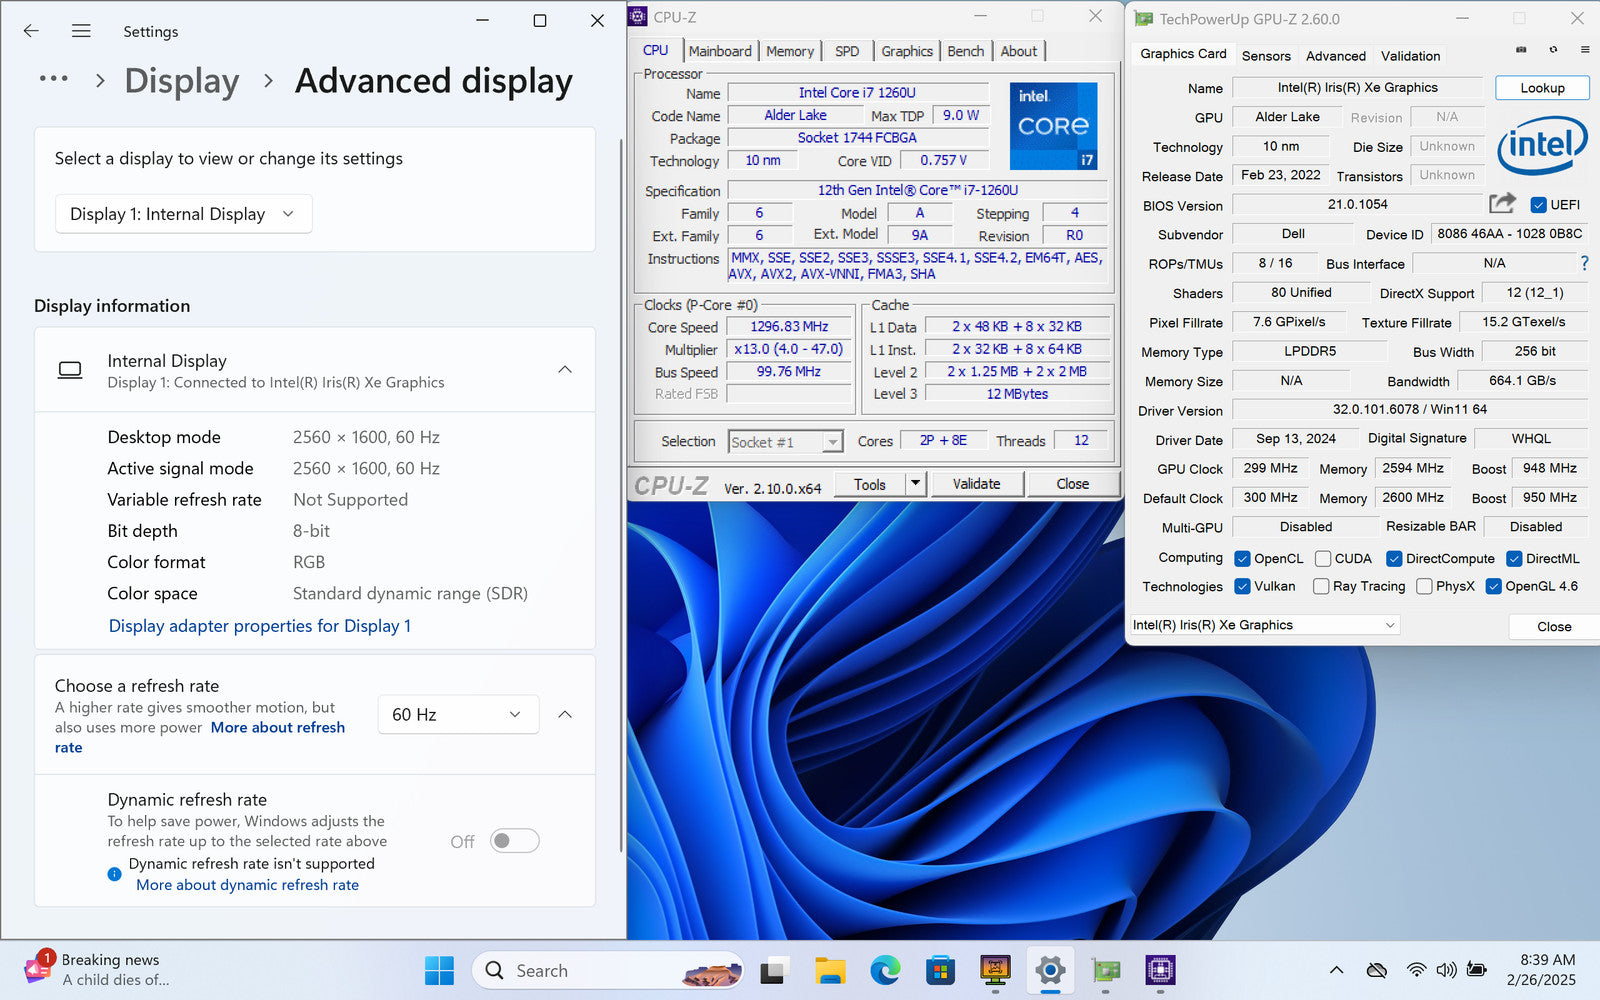
Task: Click the GPU-Z title bar app icon
Action: pyautogui.click(x=1144, y=19)
